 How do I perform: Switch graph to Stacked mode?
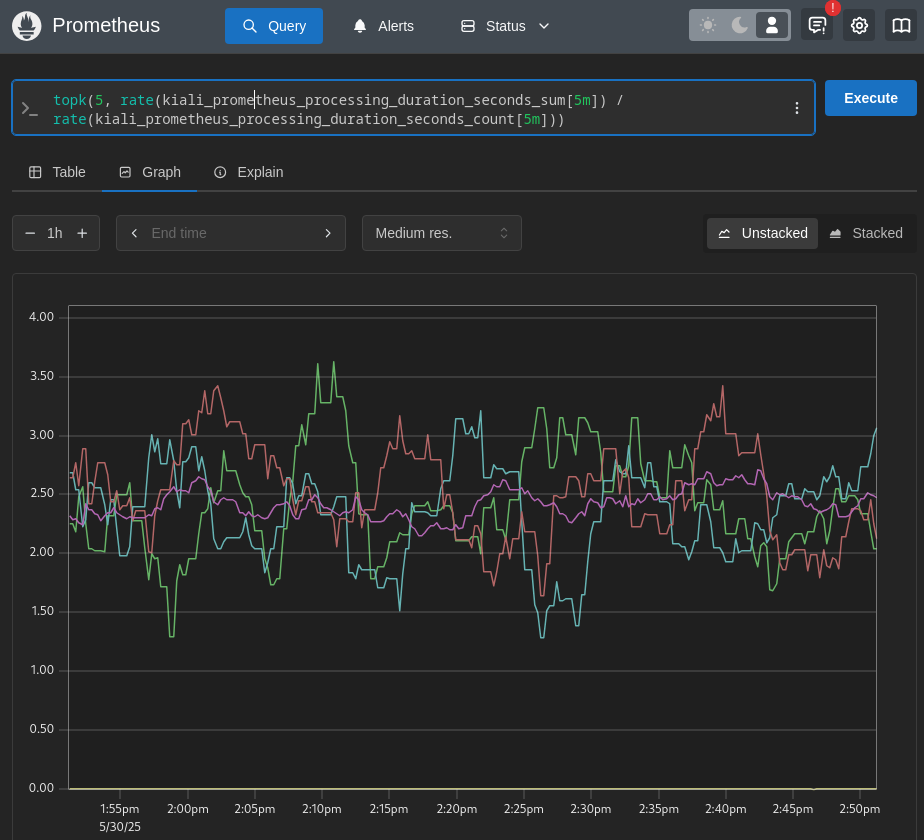point(867,233)
